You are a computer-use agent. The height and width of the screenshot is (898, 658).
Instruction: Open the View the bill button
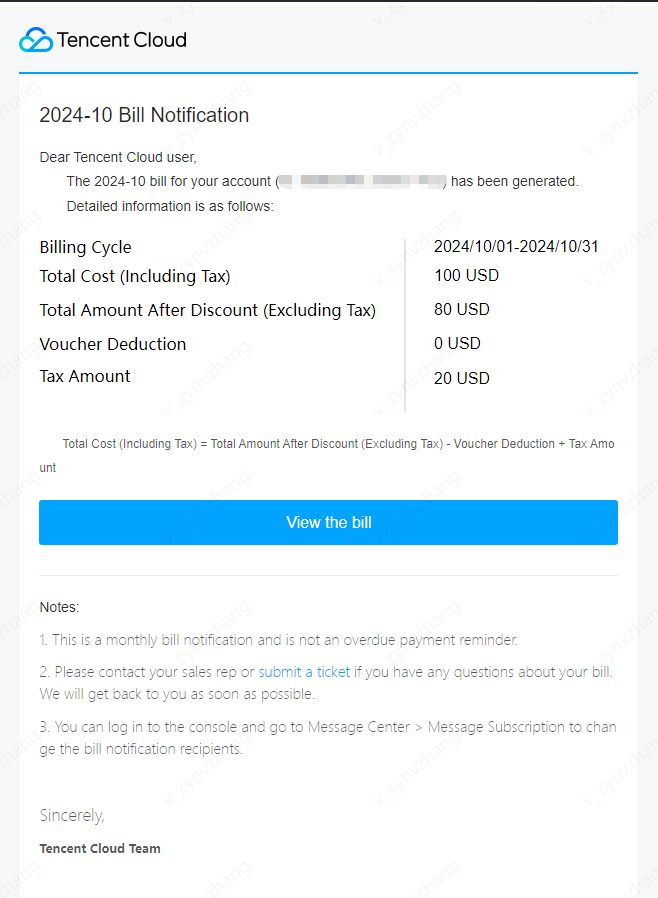[328, 522]
